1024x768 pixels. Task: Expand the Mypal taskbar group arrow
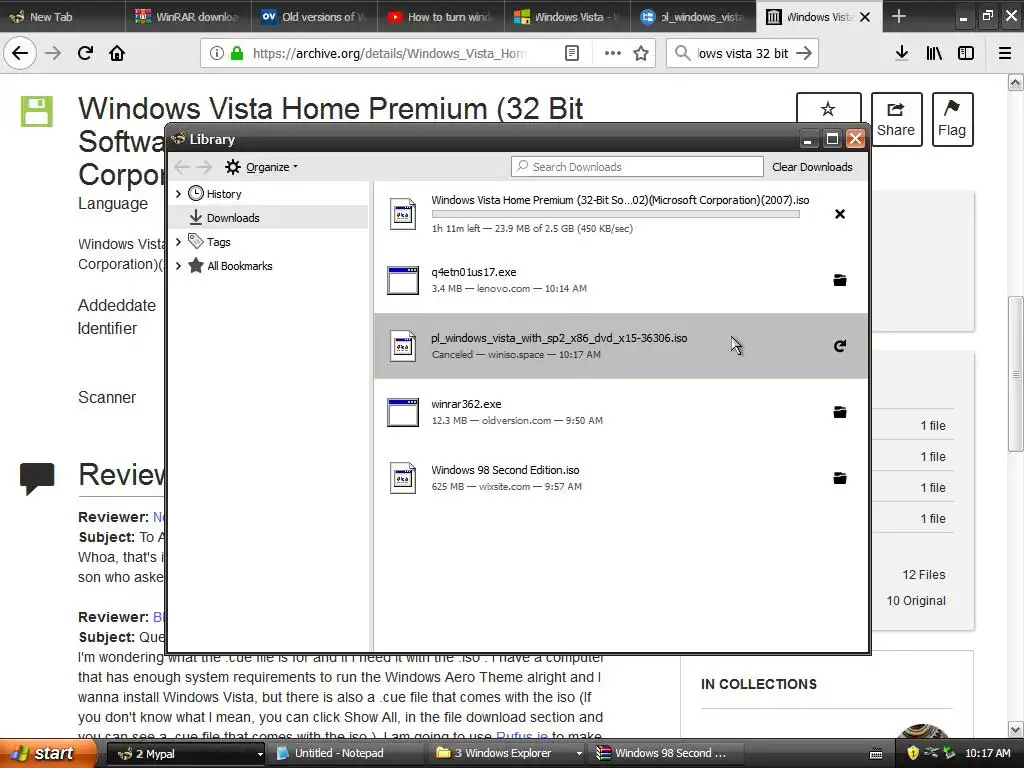[x=260, y=754]
